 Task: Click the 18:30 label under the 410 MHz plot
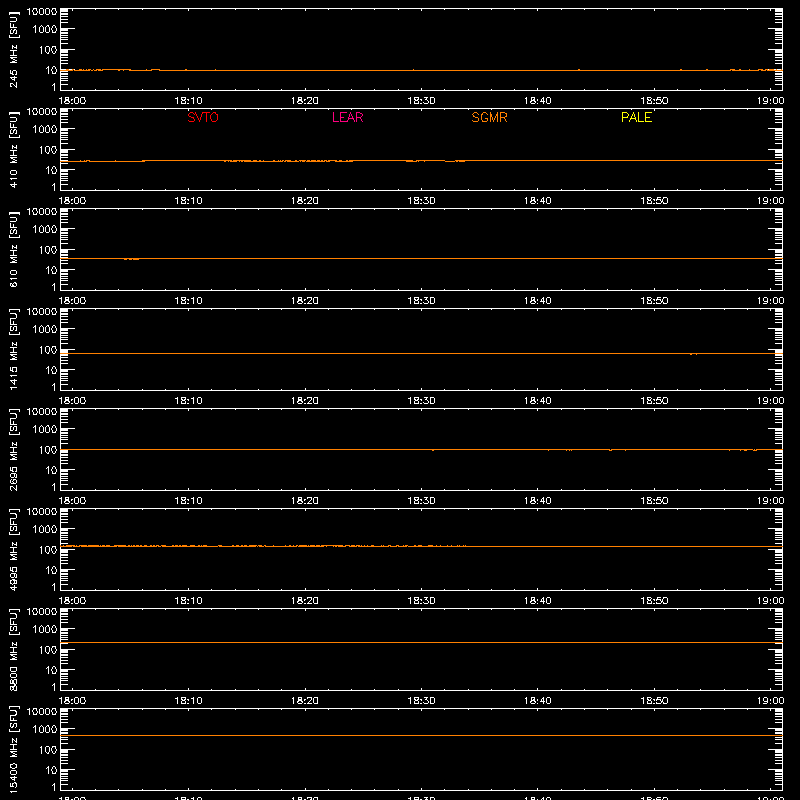click(x=421, y=201)
